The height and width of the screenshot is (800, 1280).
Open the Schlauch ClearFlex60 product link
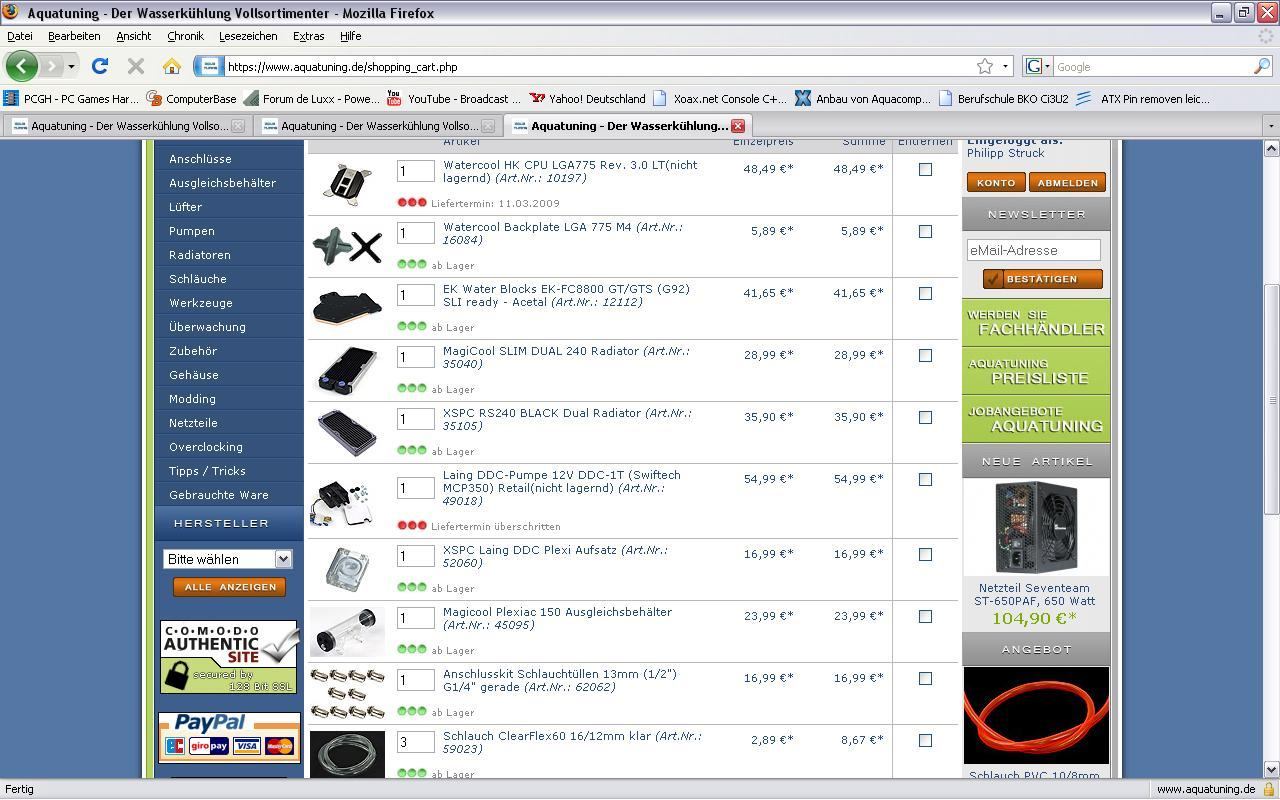573,742
